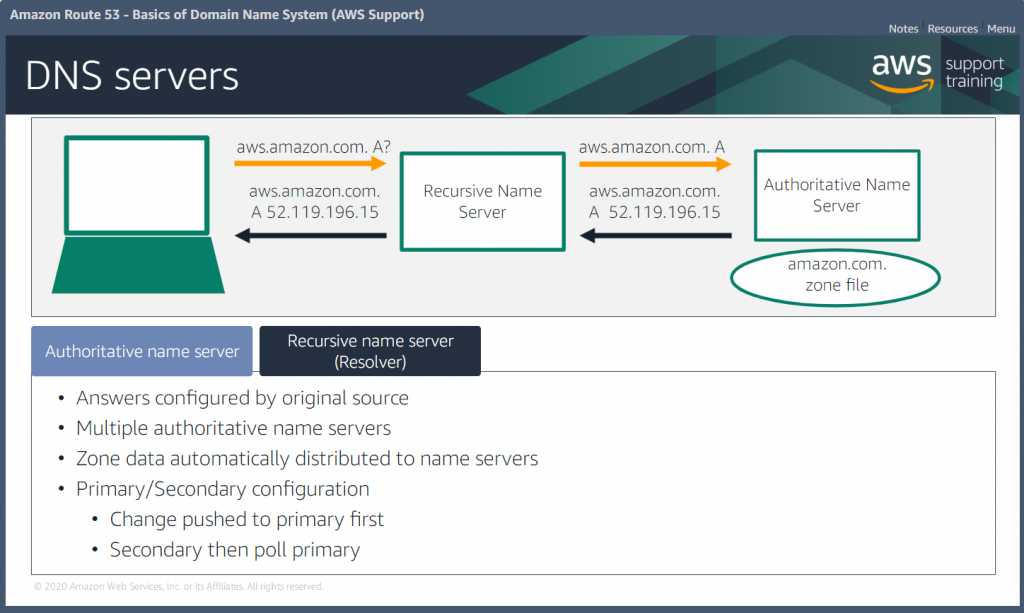The width and height of the screenshot is (1024, 613).
Task: Open the Recursive name server (Resolver) tab
Action: click(x=370, y=350)
